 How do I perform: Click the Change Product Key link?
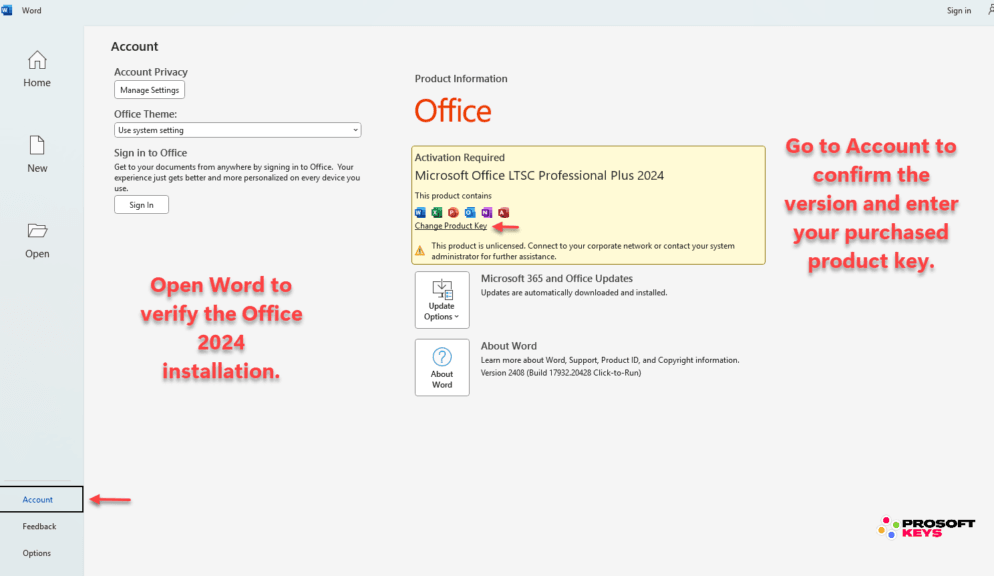click(x=449, y=226)
